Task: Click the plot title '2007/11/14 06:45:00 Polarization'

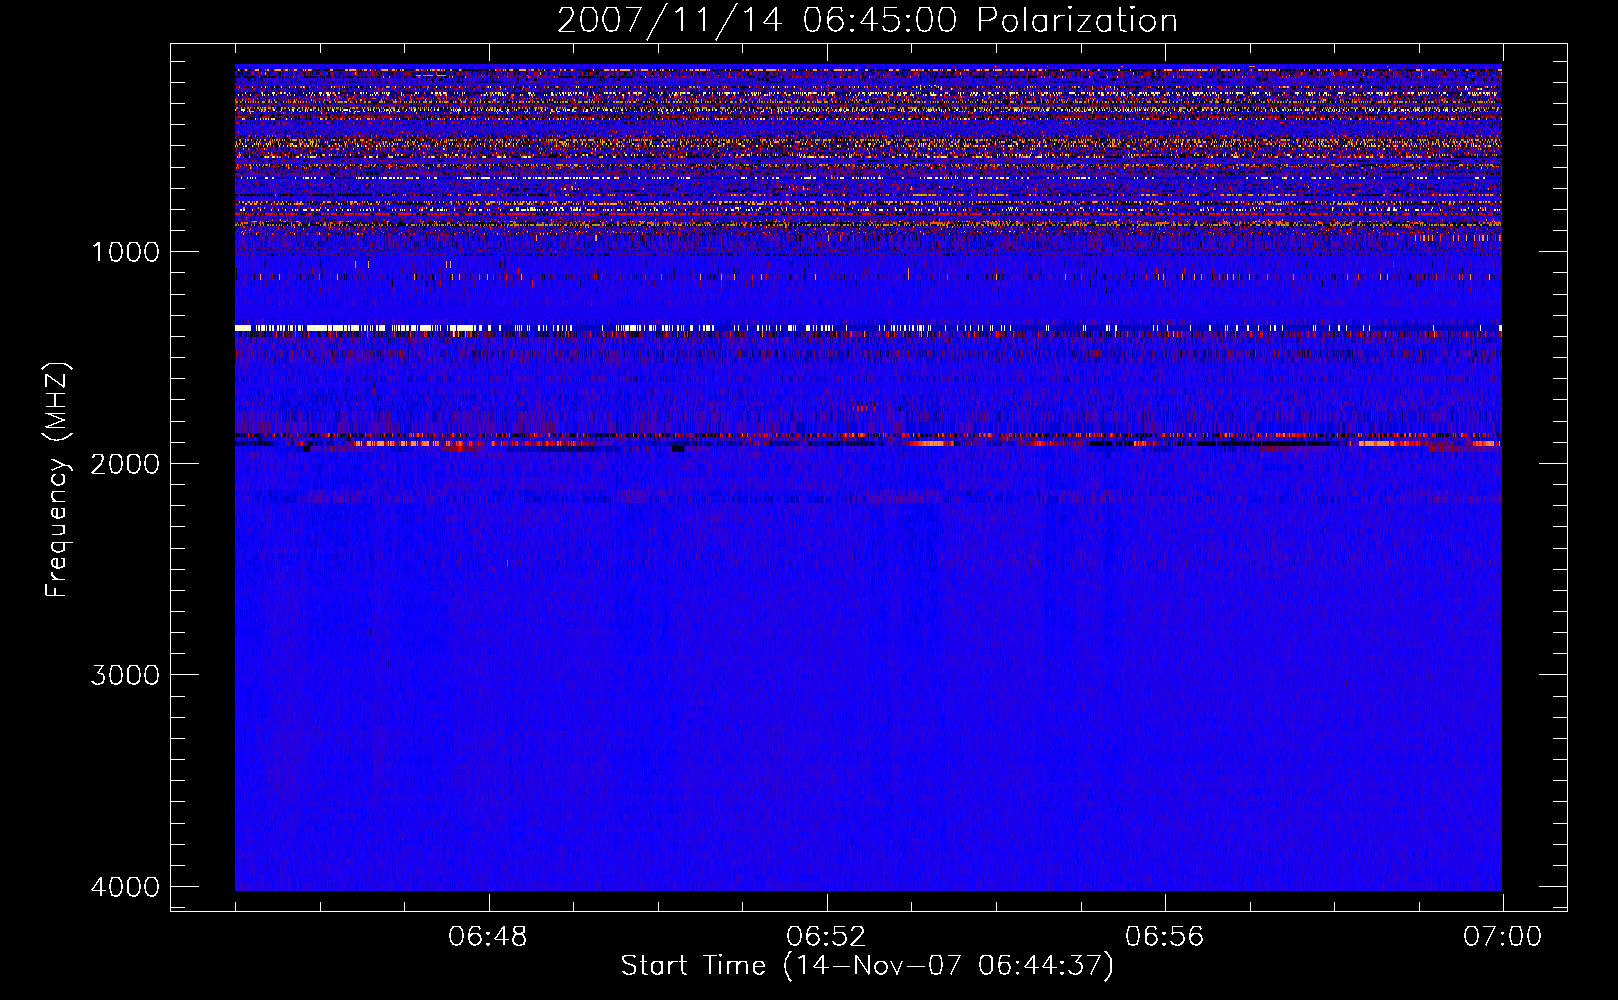Action: coord(867,20)
